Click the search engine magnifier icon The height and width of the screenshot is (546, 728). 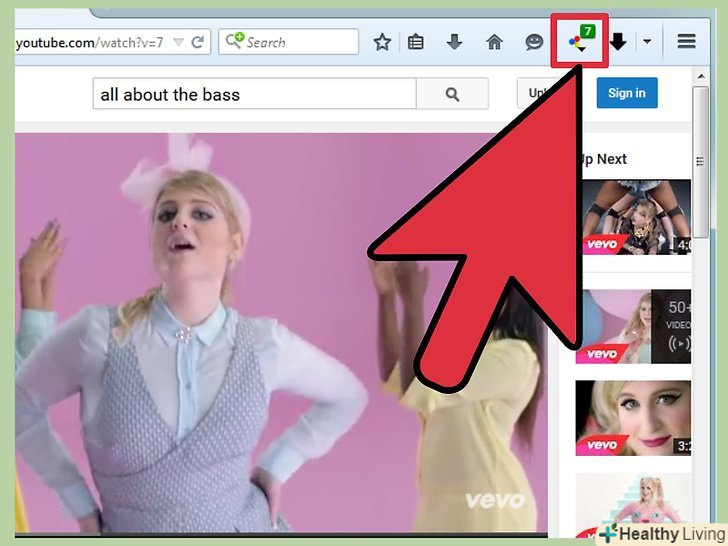(x=235, y=41)
